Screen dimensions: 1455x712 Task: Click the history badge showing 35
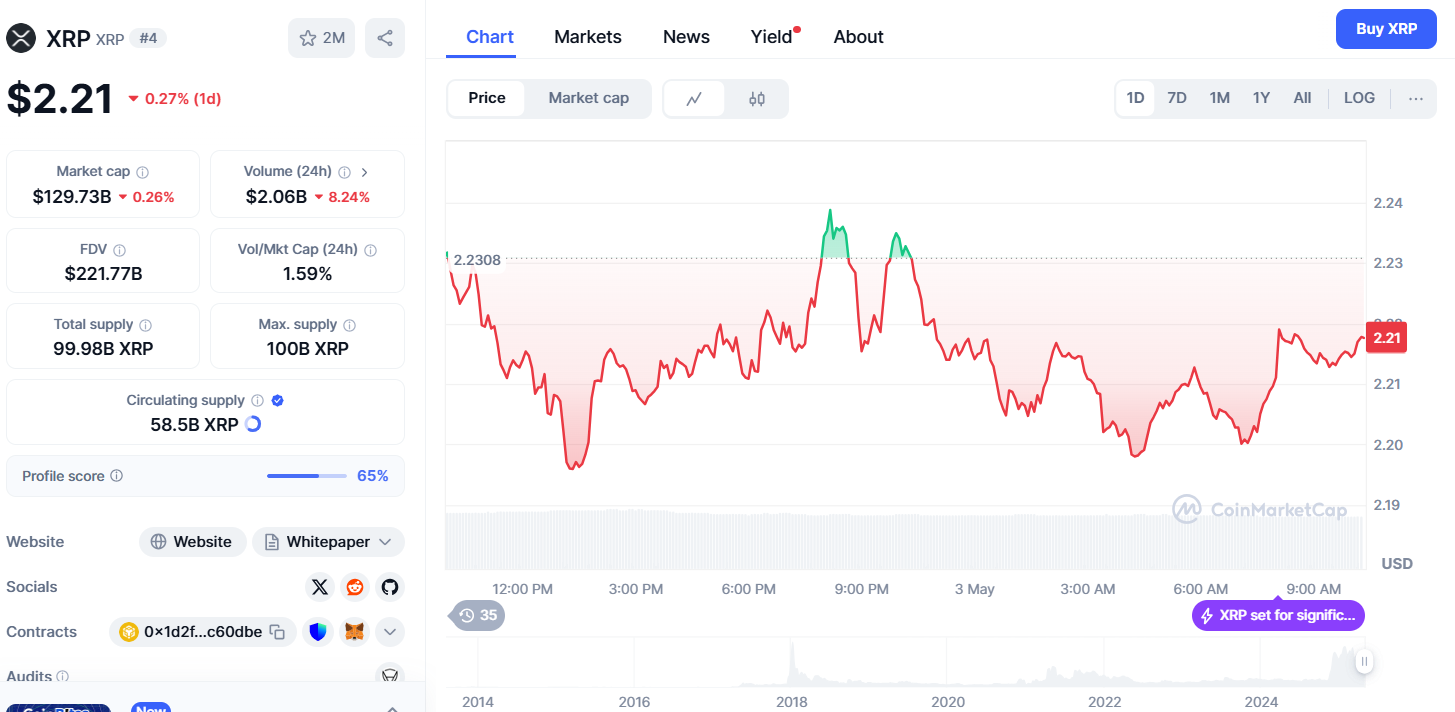coord(478,615)
